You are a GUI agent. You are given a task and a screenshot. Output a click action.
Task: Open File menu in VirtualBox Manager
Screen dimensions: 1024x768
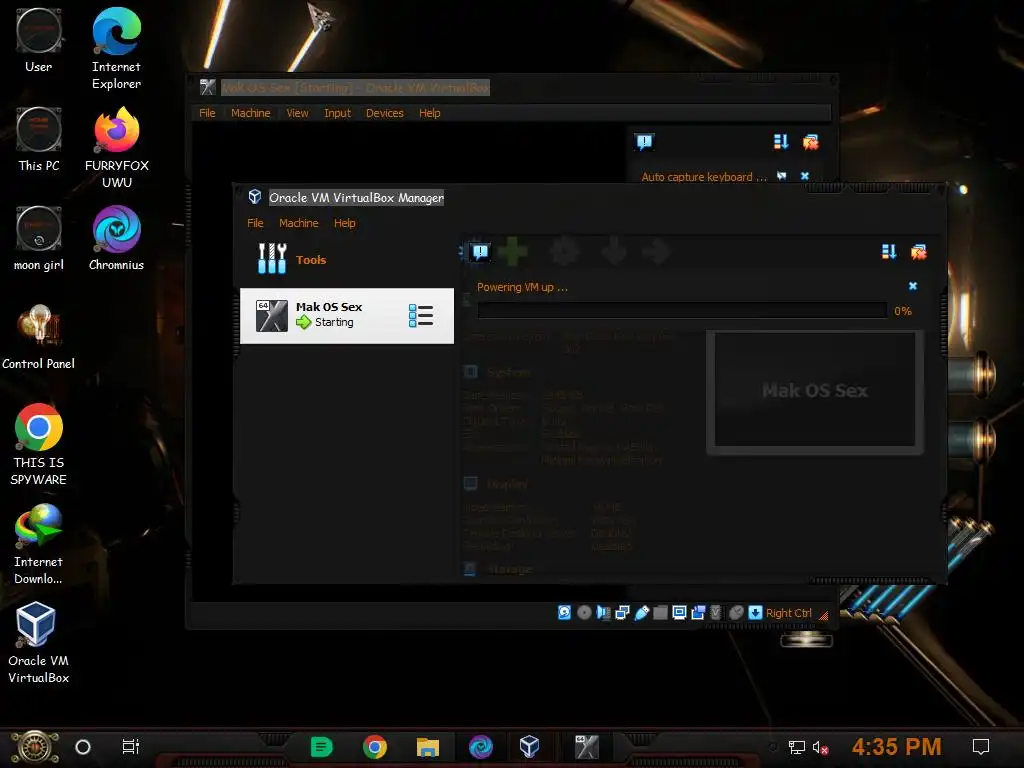255,223
